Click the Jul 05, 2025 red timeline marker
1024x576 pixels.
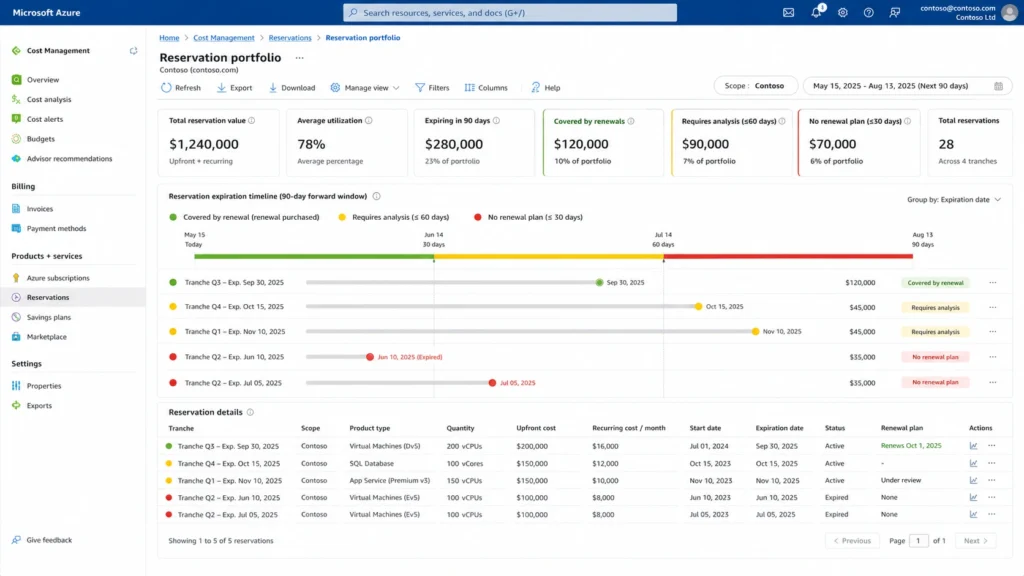coord(492,383)
